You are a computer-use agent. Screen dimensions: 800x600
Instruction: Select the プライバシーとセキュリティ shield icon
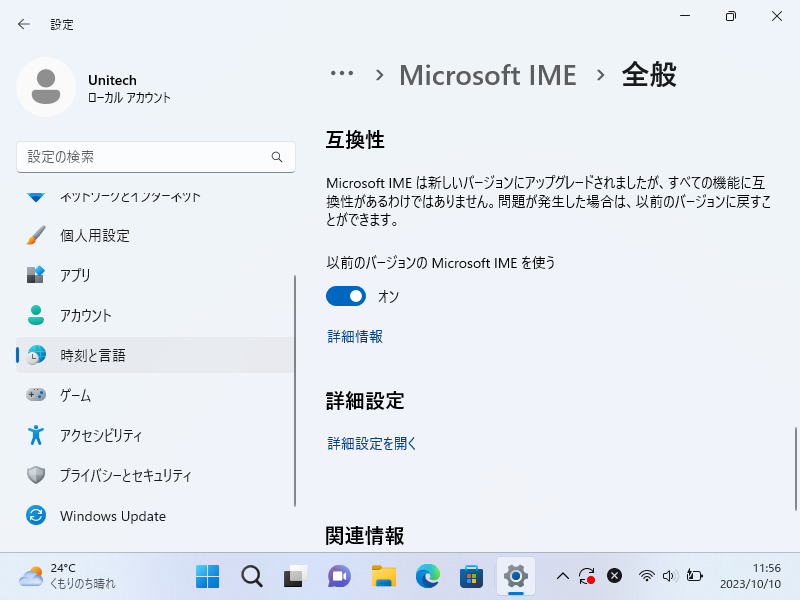click(x=36, y=475)
